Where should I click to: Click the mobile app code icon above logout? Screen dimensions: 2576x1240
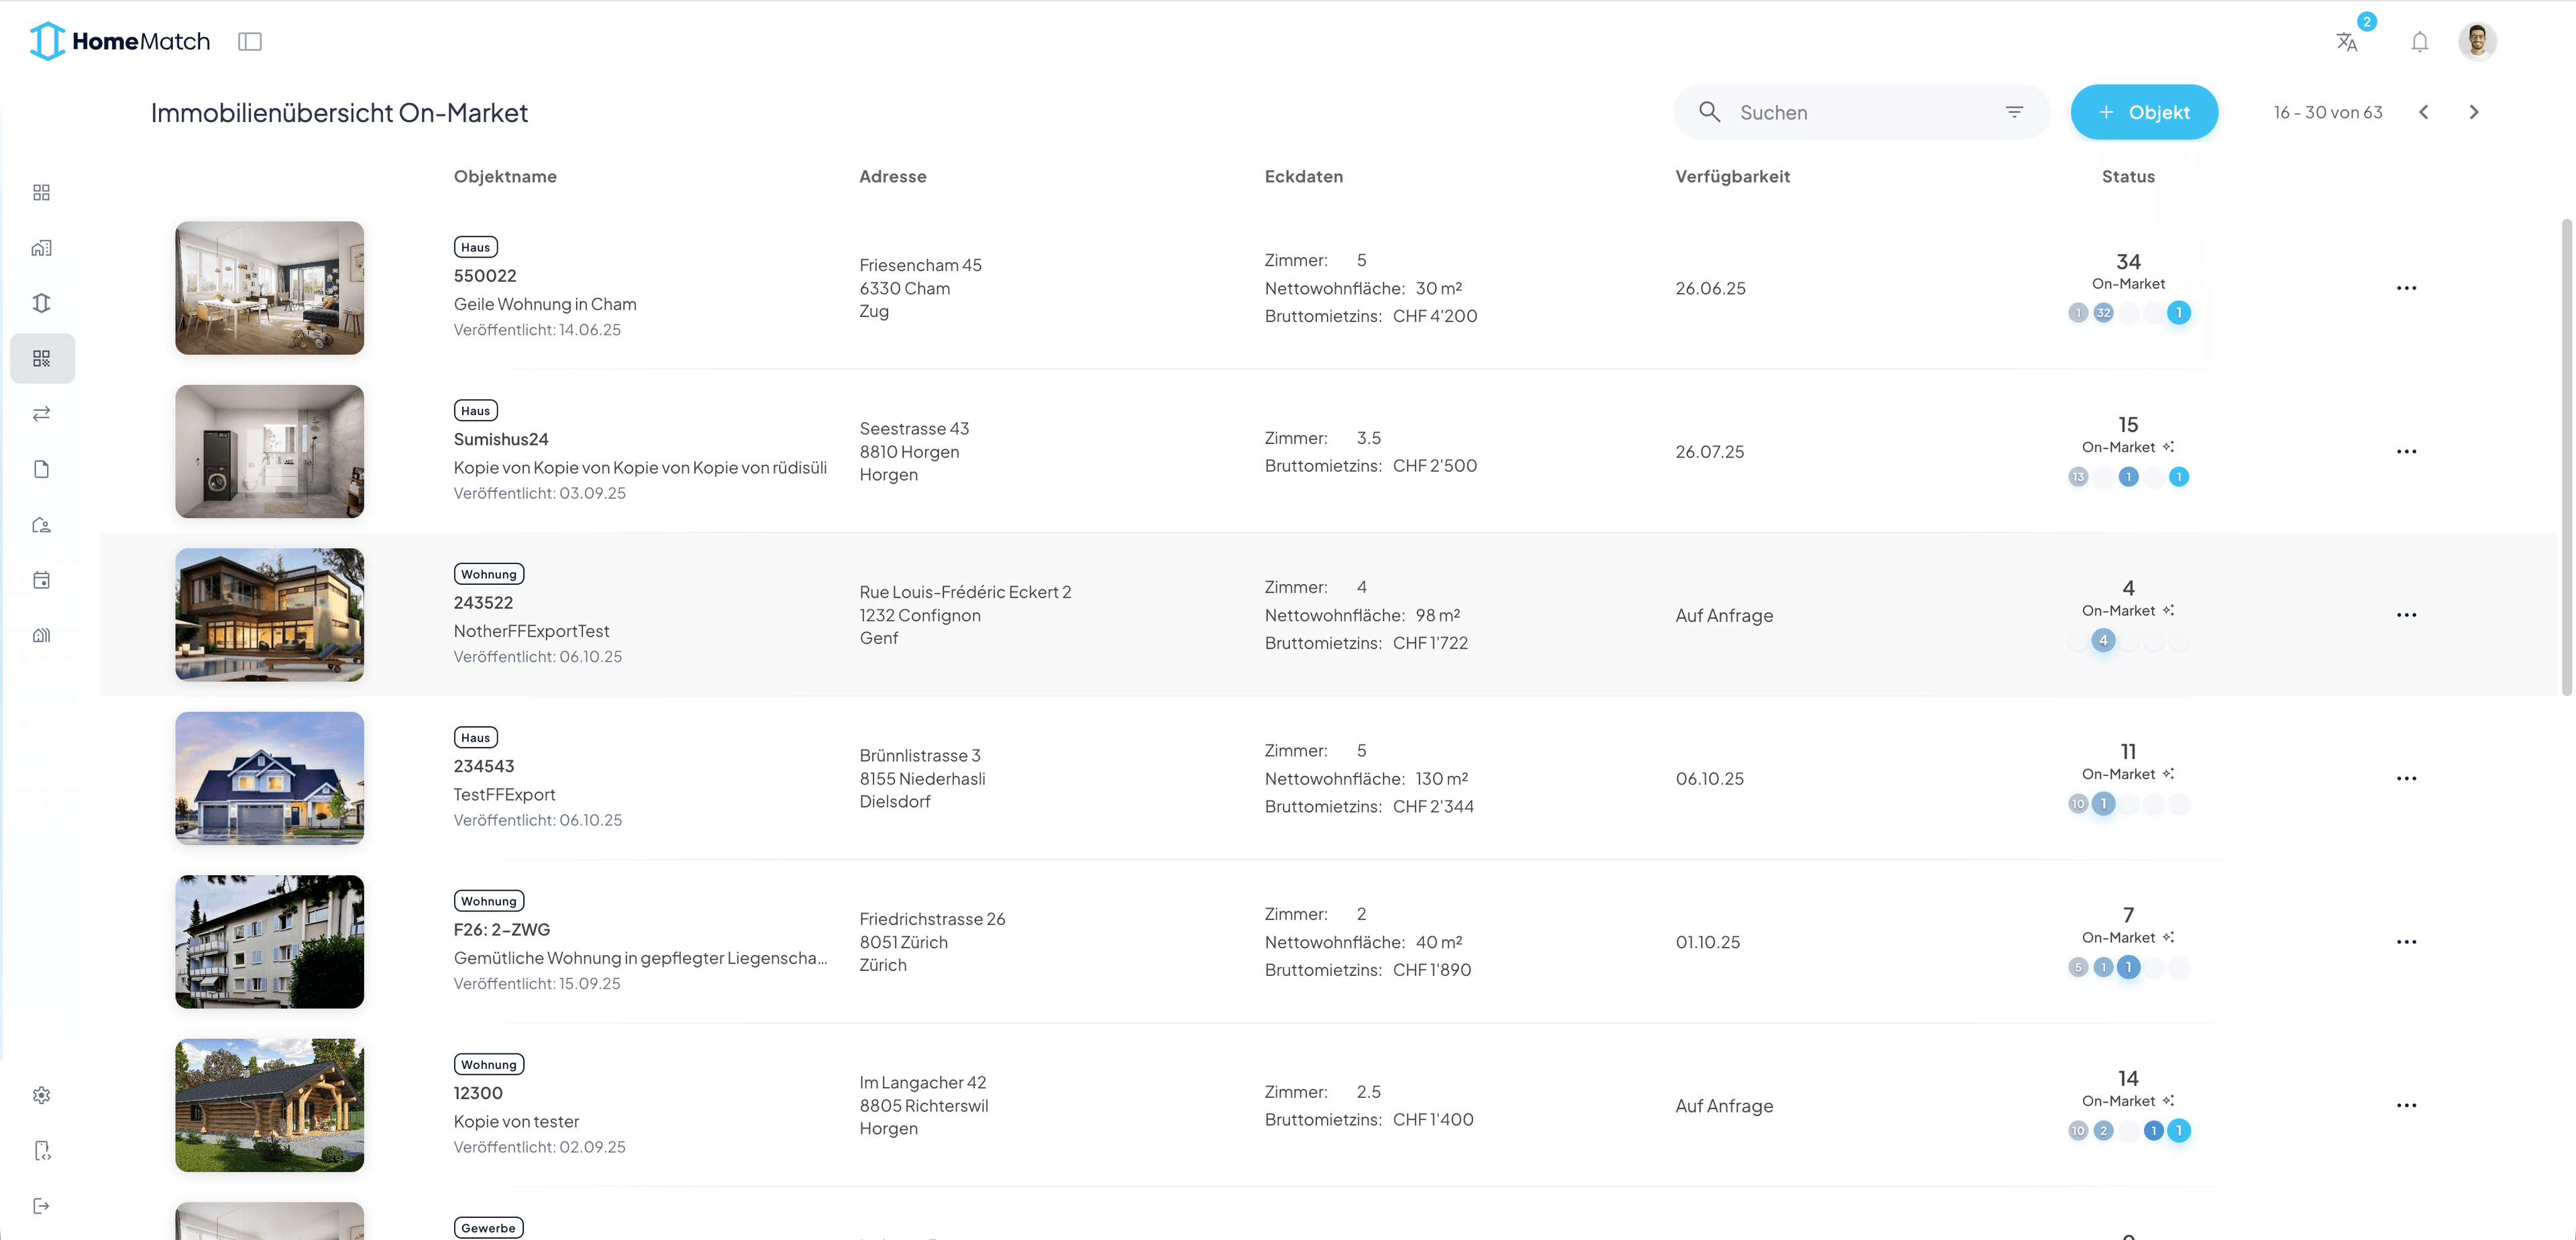pos(42,1150)
